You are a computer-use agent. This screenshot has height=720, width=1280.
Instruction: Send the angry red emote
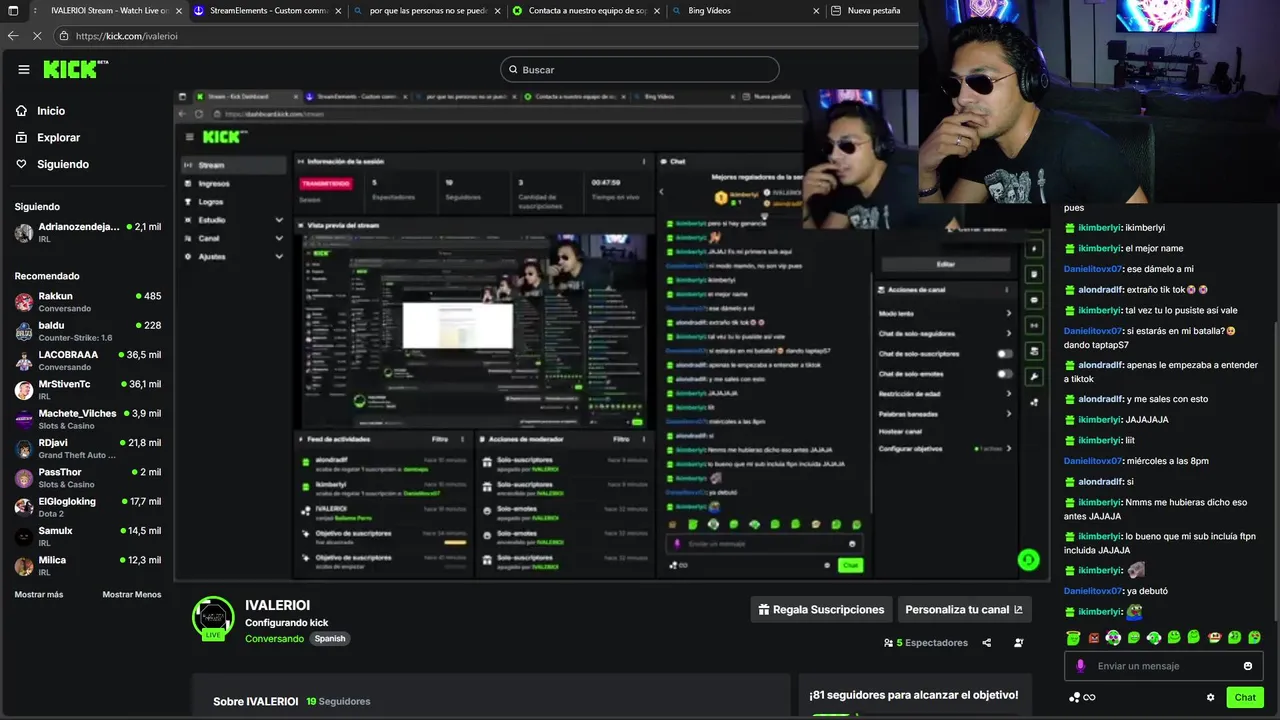[1093, 637]
